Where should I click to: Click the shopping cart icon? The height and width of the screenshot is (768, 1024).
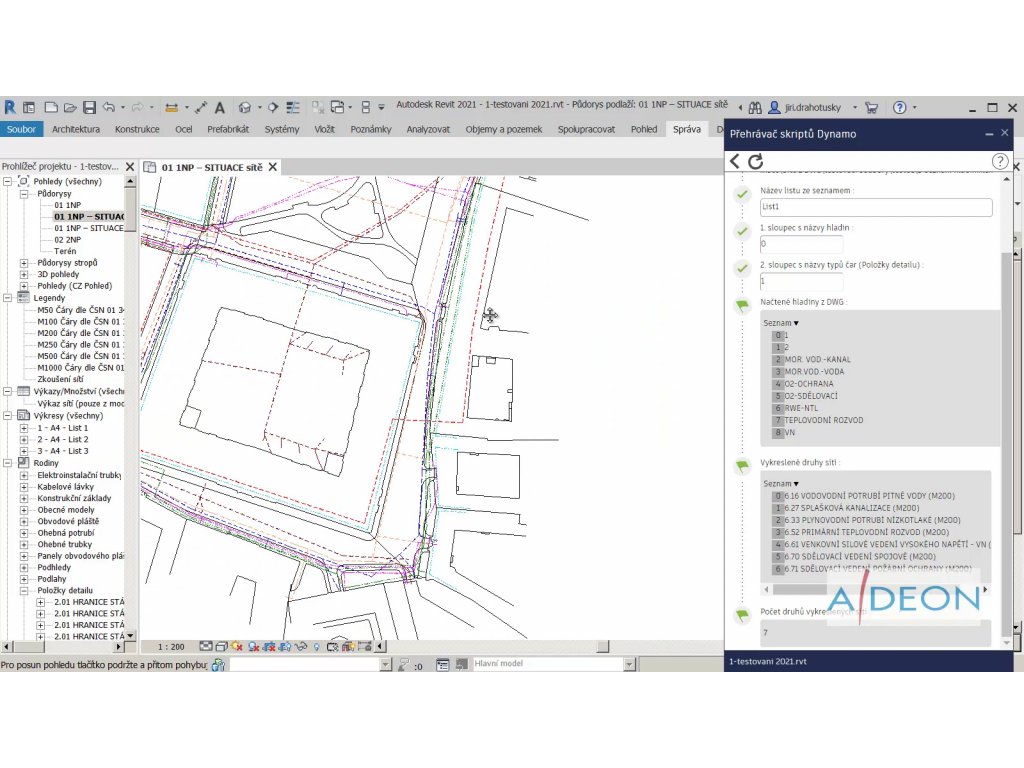tap(871, 107)
